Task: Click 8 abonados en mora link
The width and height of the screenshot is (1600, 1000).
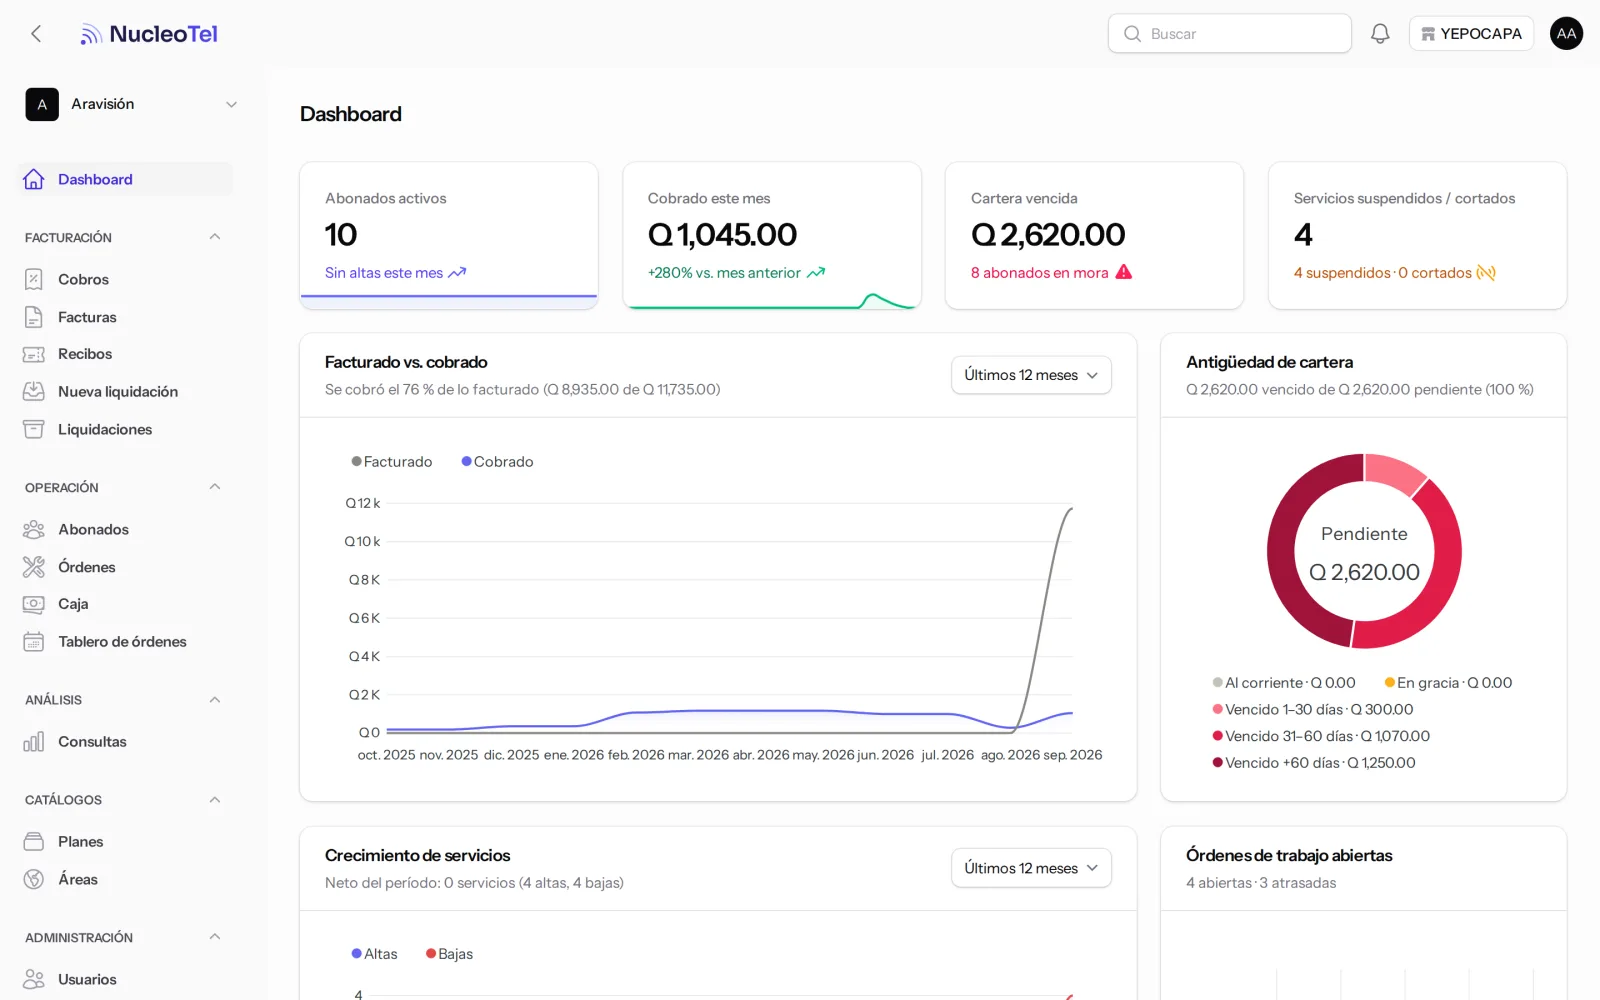Action: coord(1051,273)
